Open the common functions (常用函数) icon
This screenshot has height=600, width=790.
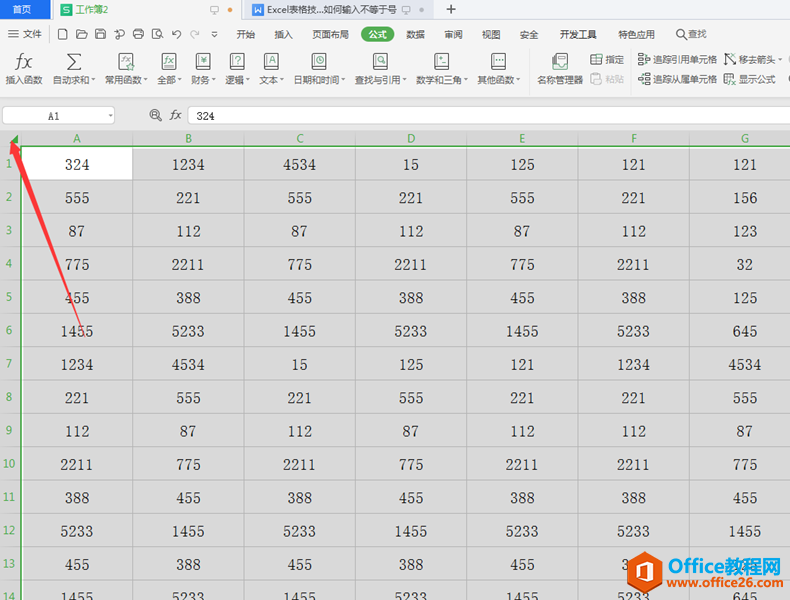point(125,62)
